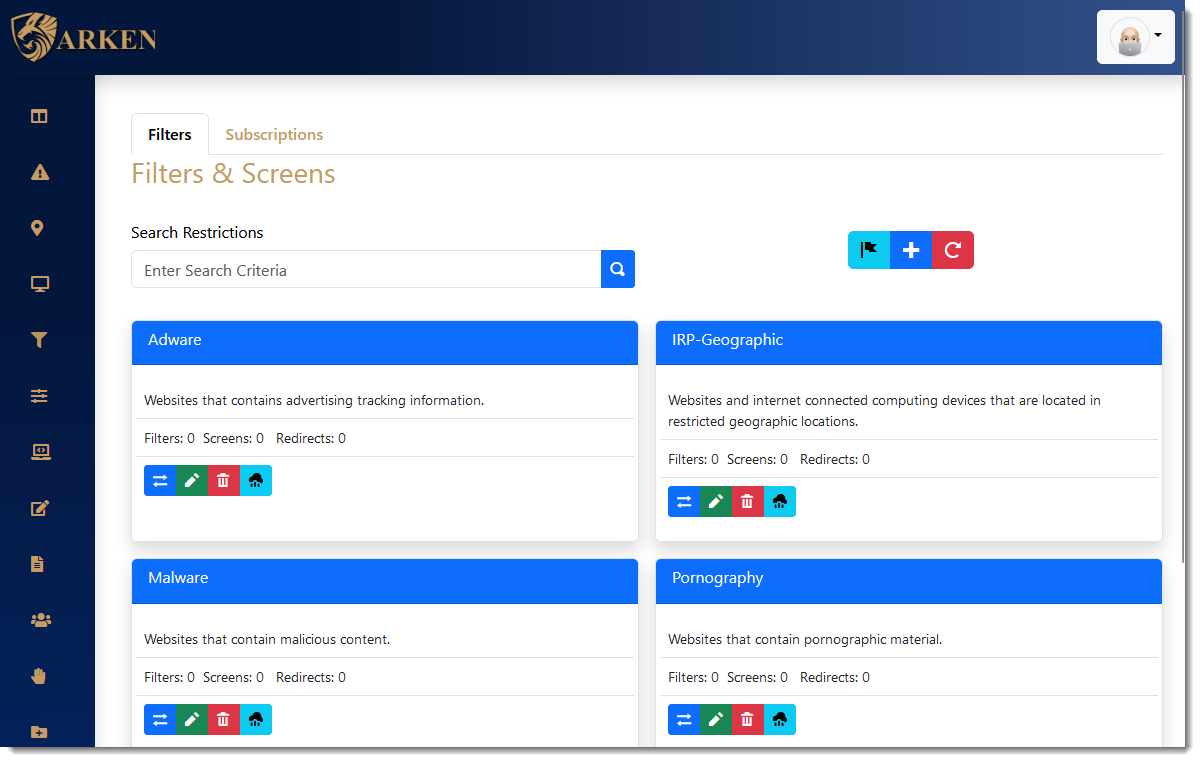This screenshot has width=1200, height=762.
Task: Click the red refresh button
Action: 952,250
